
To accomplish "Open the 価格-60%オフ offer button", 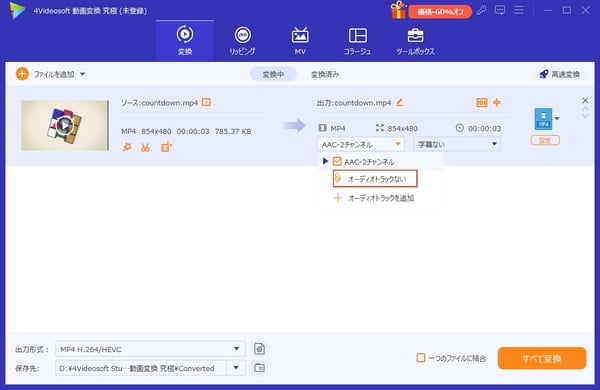I will coord(440,12).
